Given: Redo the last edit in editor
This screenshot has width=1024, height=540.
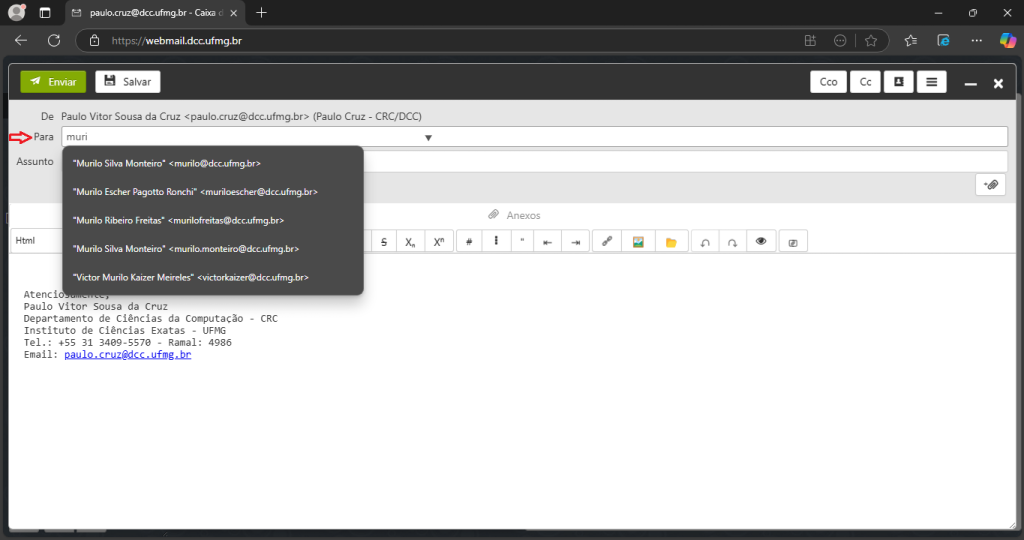Looking at the screenshot, I should (x=732, y=242).
